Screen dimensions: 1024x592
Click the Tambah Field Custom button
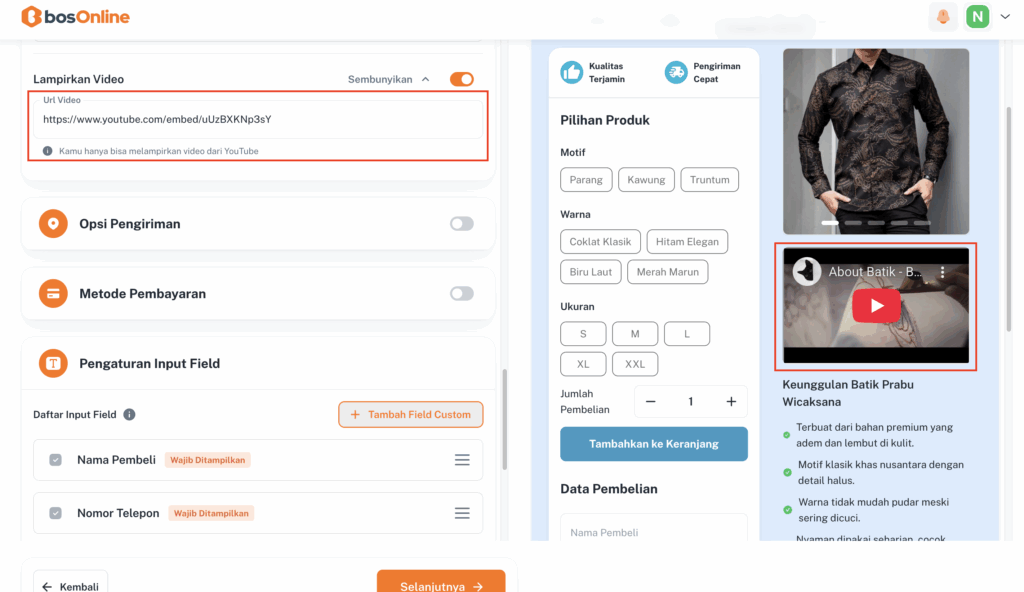(410, 415)
